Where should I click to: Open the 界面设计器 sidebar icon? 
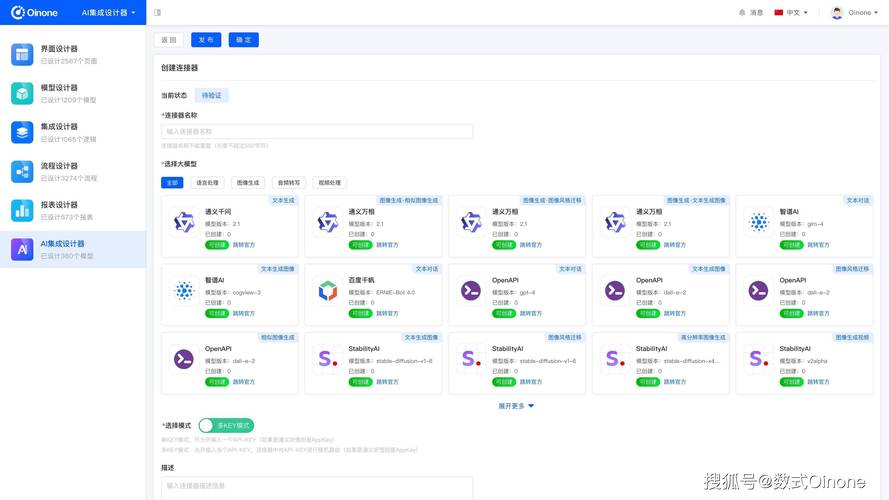click(22, 54)
